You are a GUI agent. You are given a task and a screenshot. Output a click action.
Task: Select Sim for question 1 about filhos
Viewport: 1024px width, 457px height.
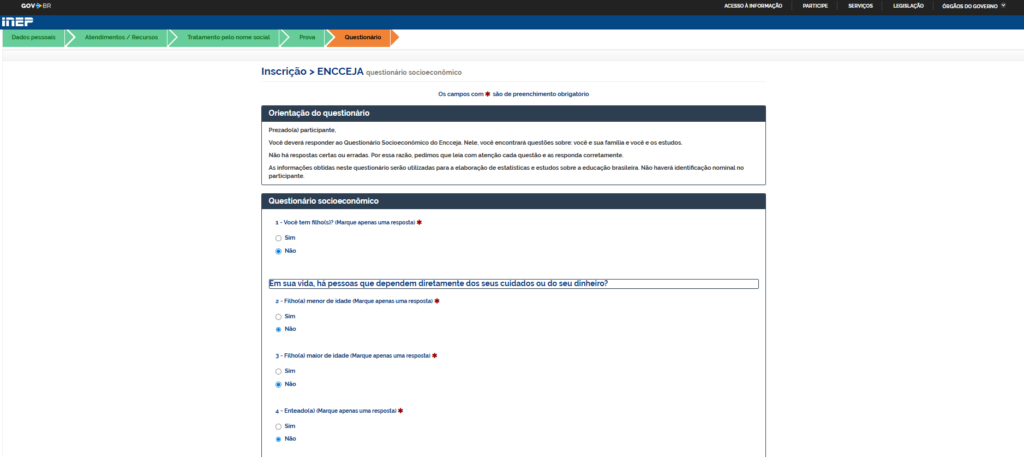(x=278, y=238)
